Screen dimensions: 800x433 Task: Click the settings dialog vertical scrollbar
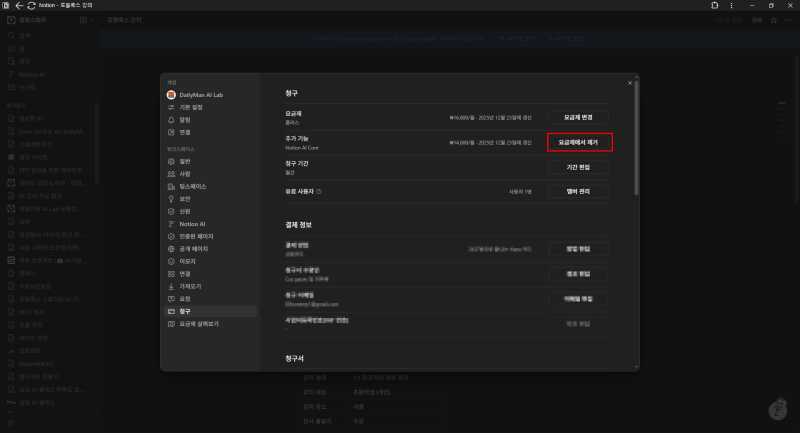pyautogui.click(x=636, y=138)
